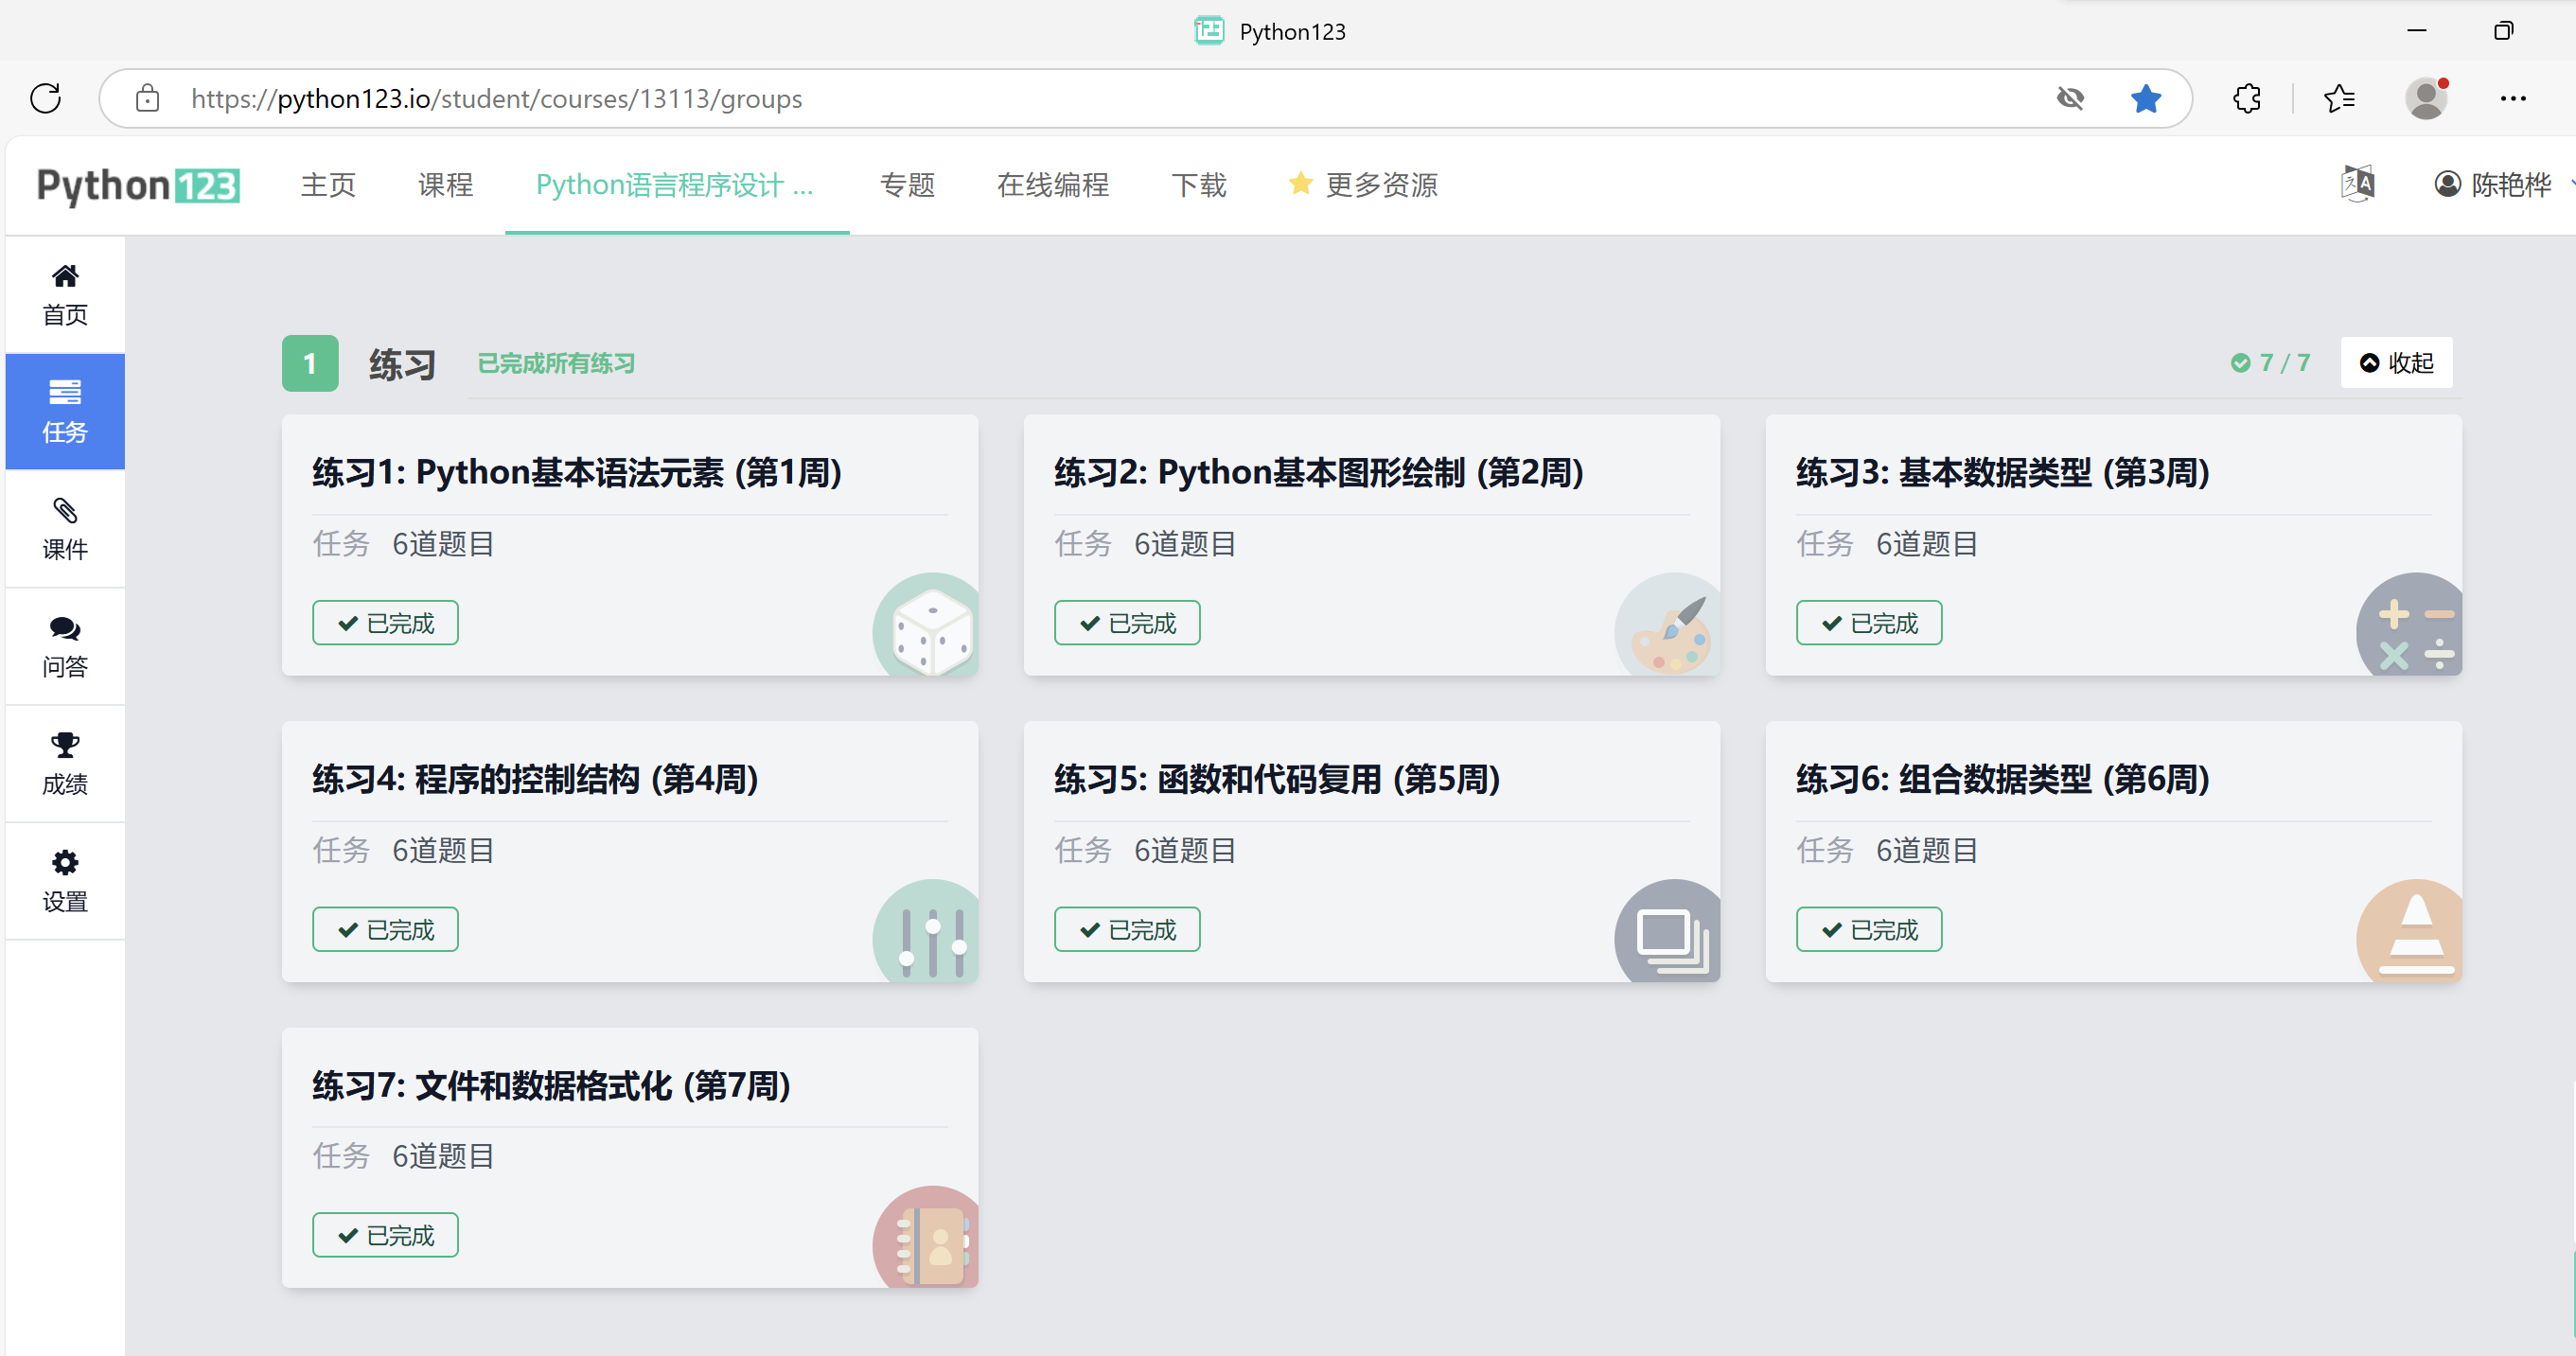The image size is (2576, 1356).
Task: Switch to the 在线编程 tab
Action: pos(1052,184)
